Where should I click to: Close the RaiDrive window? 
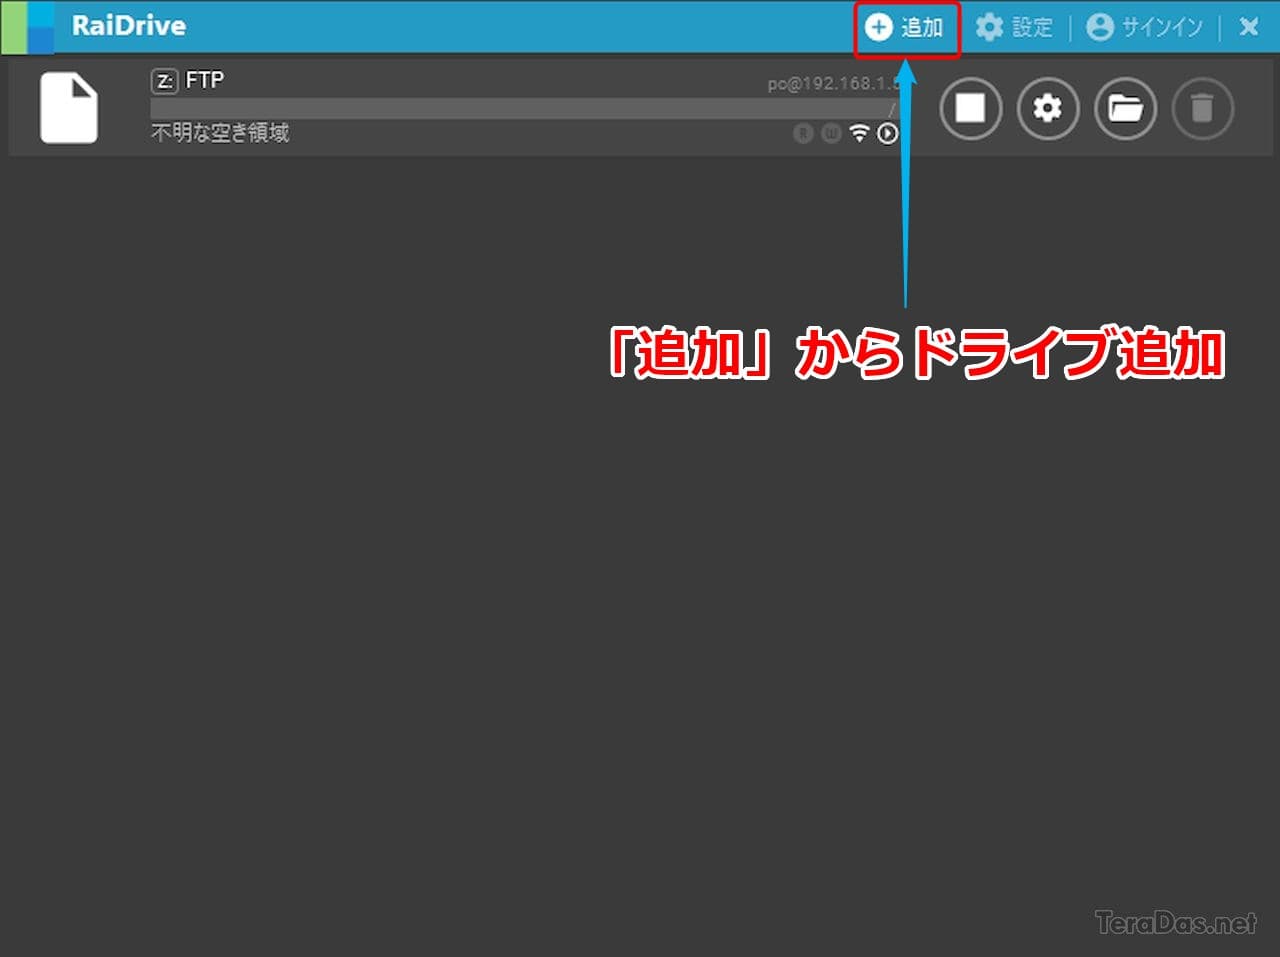coord(1248,27)
